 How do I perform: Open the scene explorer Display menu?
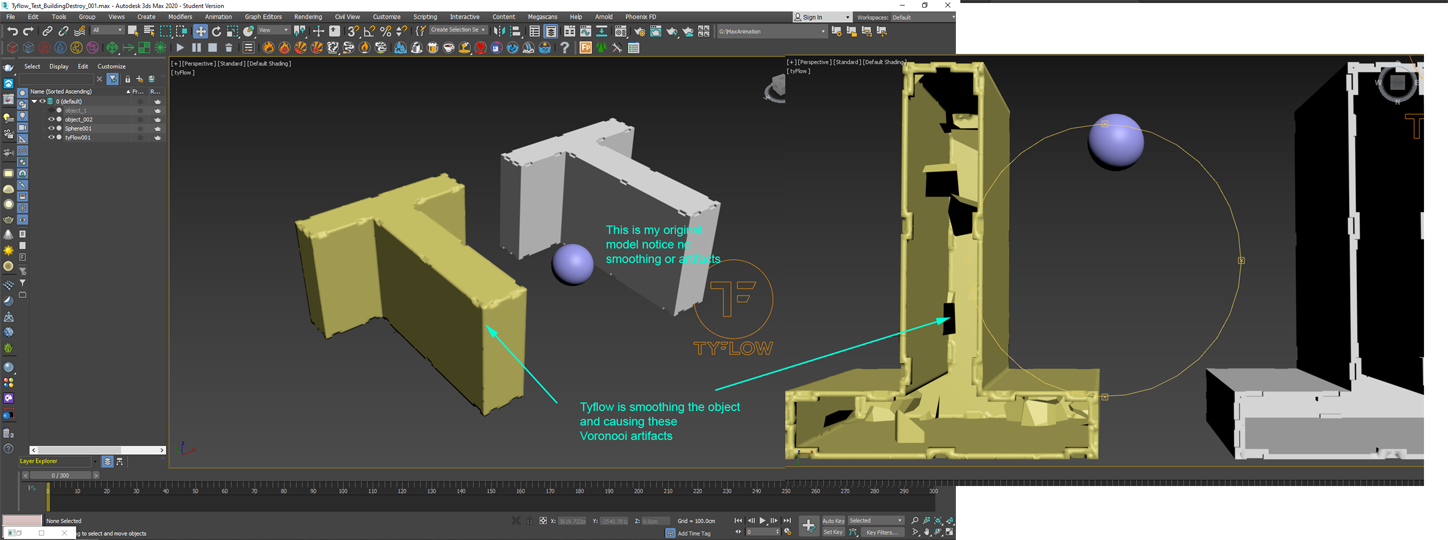pos(59,66)
